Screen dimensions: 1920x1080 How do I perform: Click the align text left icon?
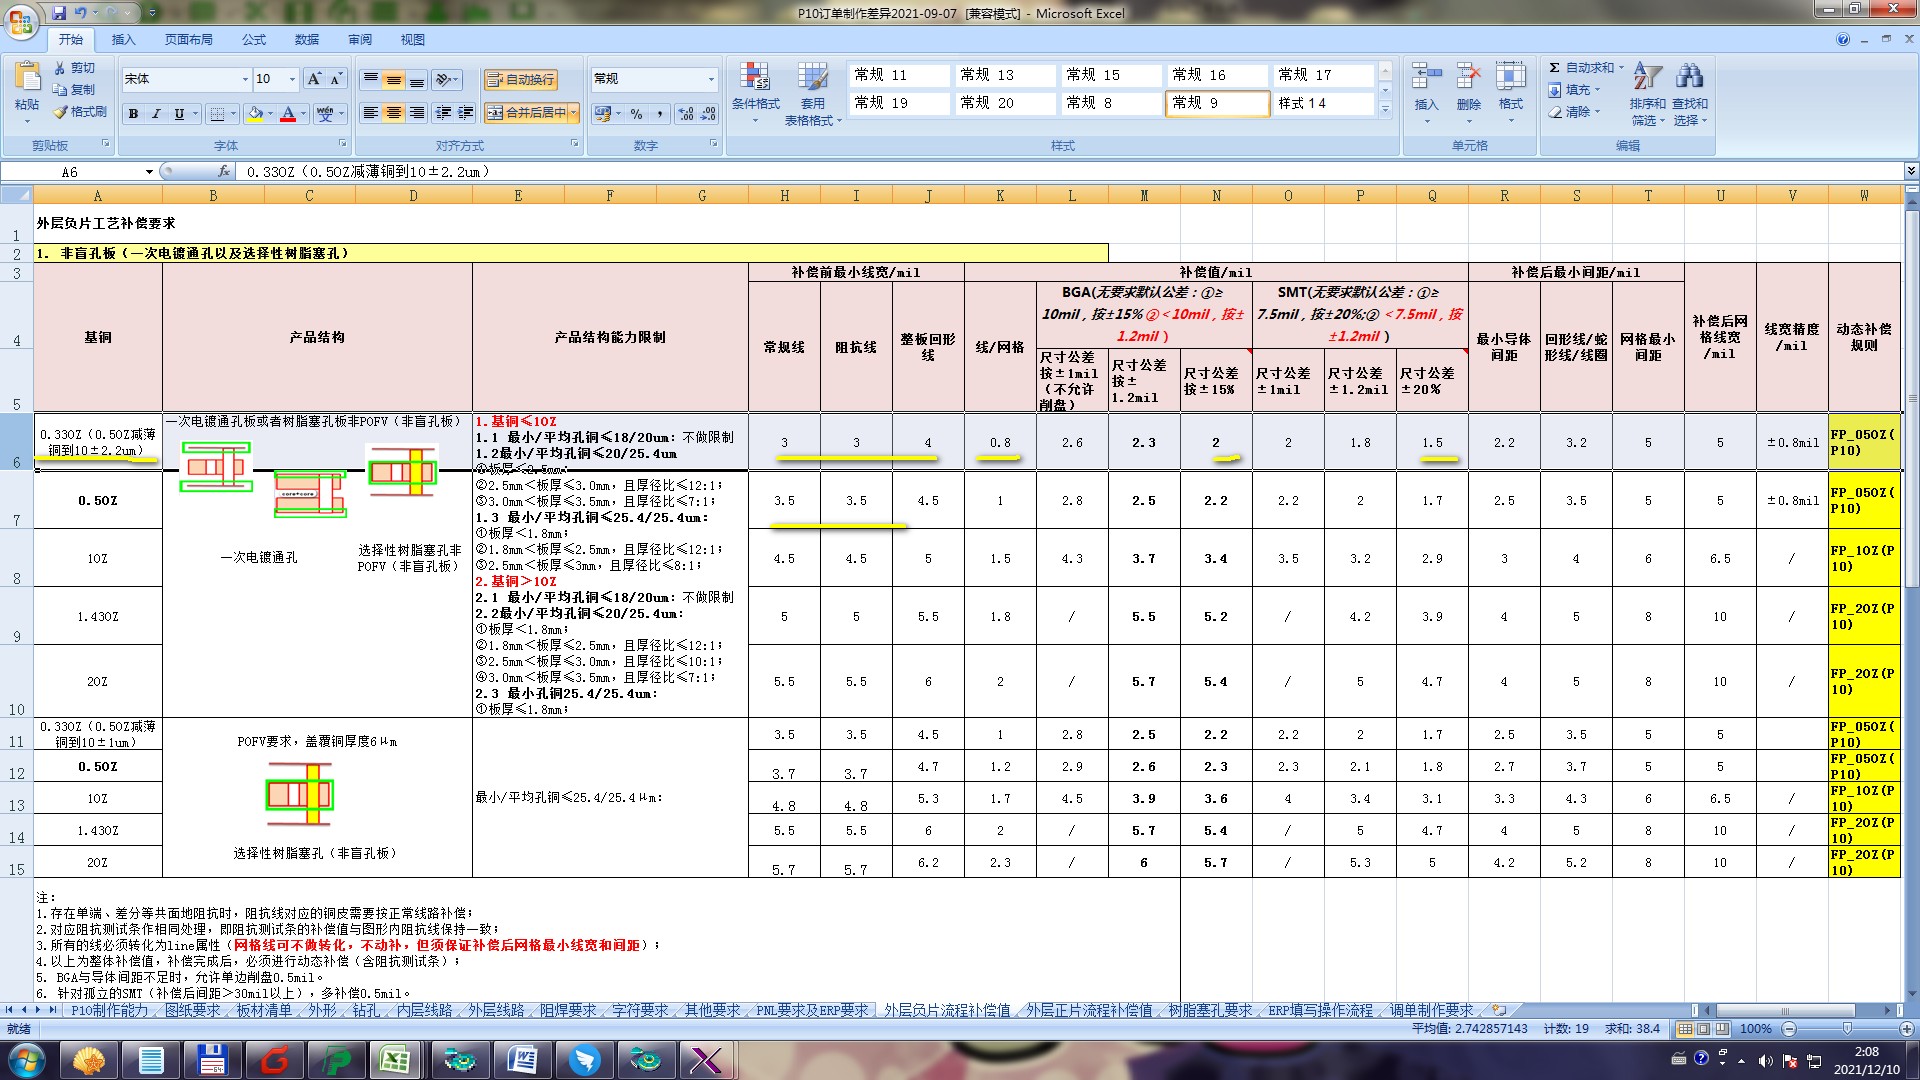click(x=371, y=113)
